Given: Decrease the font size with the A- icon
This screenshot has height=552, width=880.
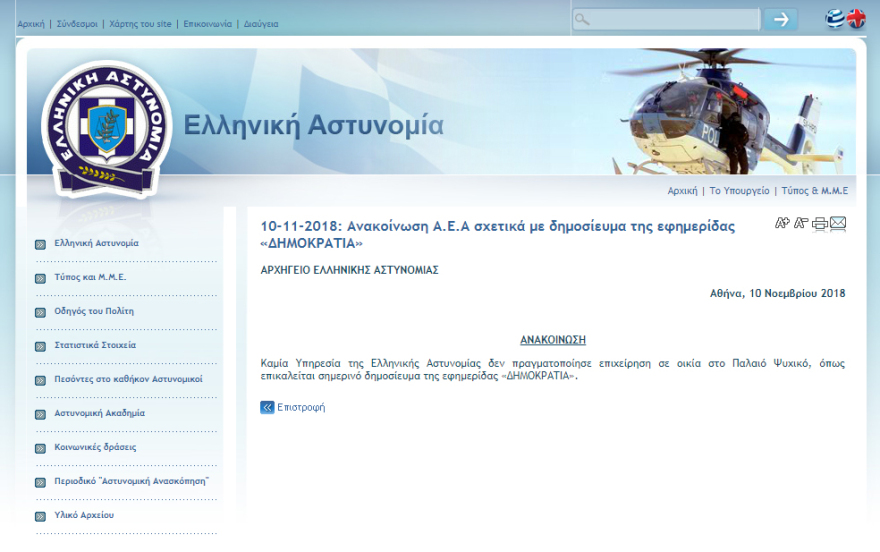Looking at the screenshot, I should click(x=801, y=223).
